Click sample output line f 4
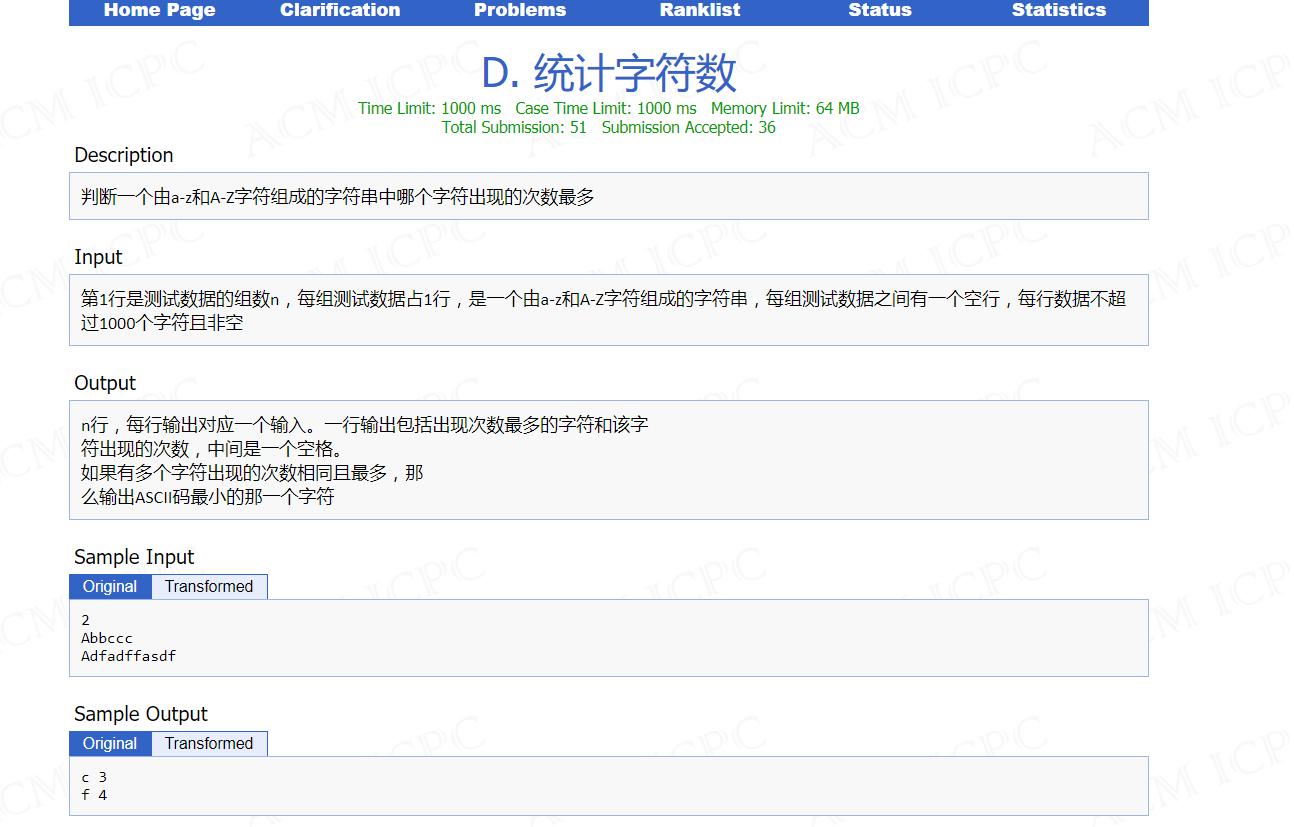The height and width of the screenshot is (827, 1294). [x=94, y=795]
